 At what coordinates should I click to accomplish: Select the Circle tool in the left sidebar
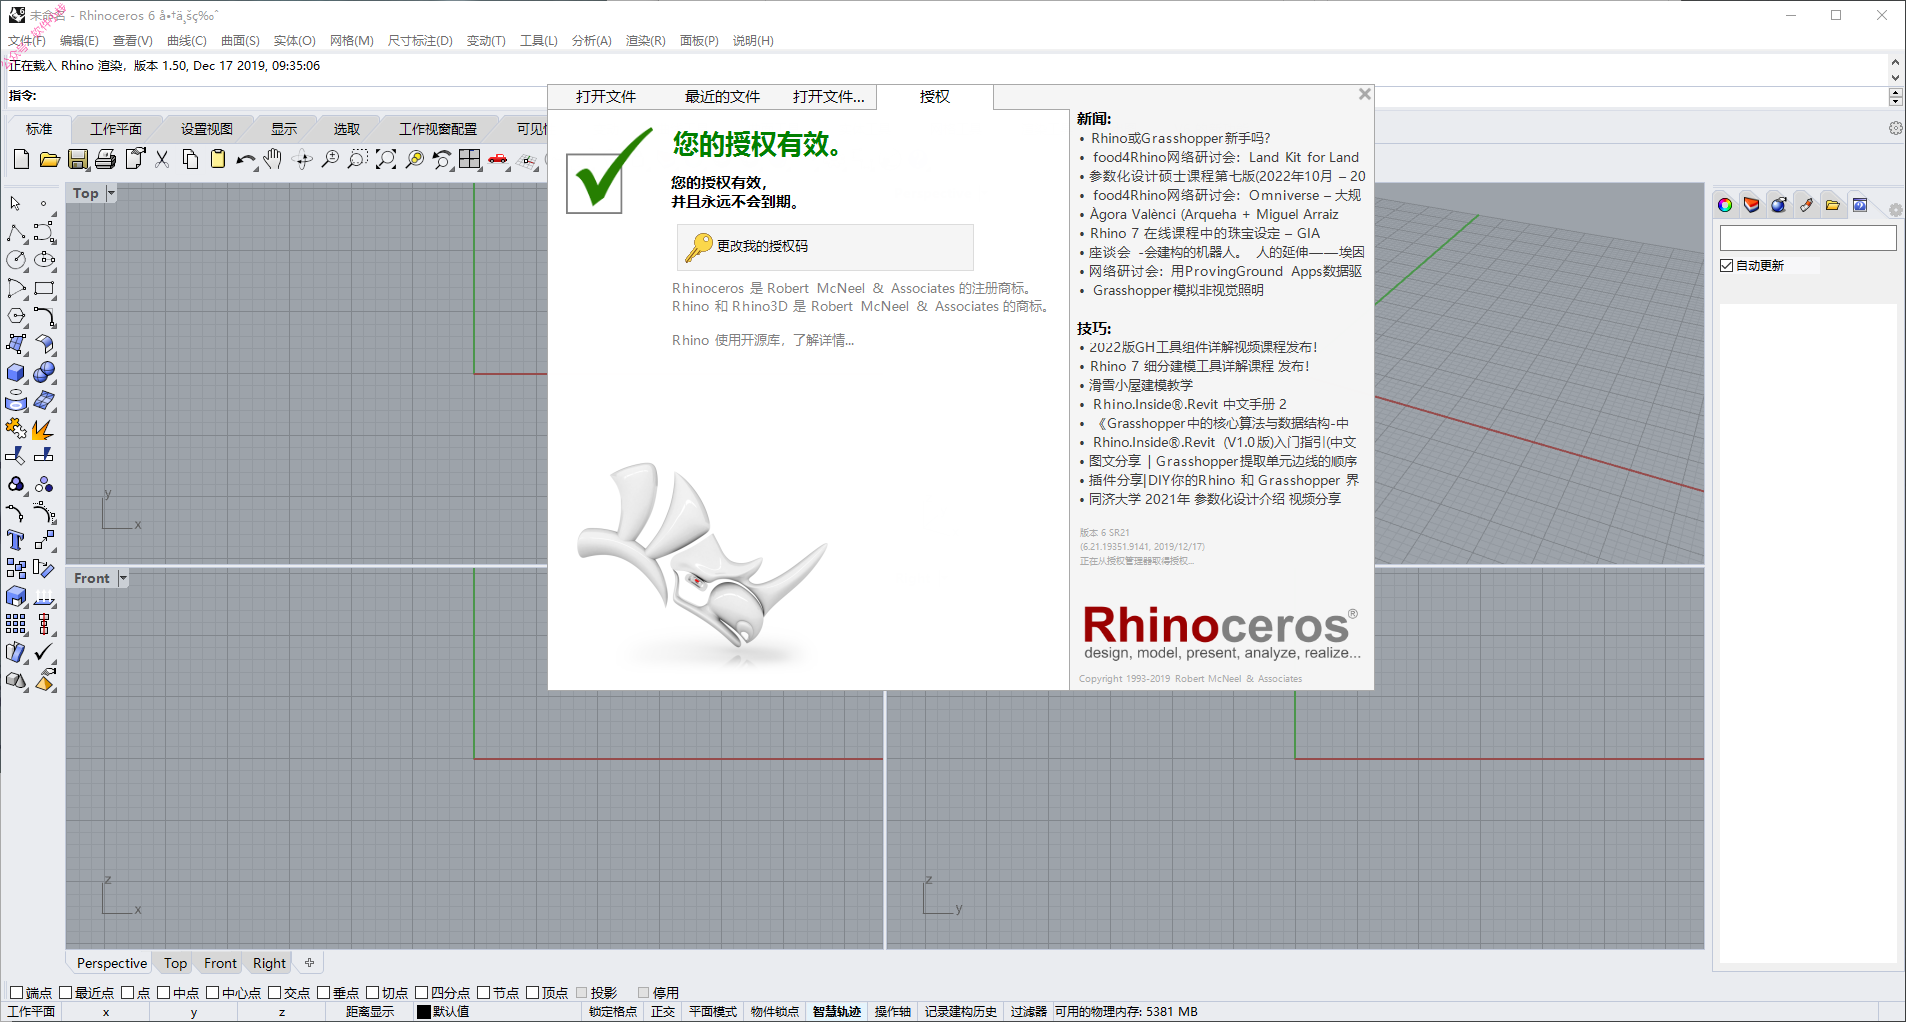coord(16,260)
